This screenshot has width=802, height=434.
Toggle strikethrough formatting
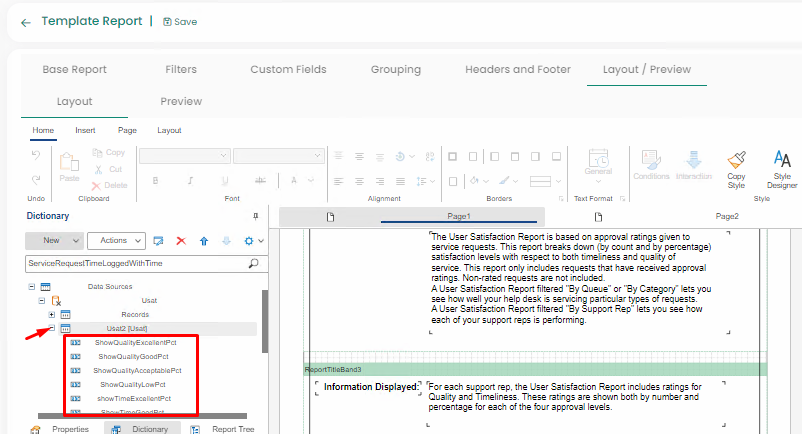(260, 180)
